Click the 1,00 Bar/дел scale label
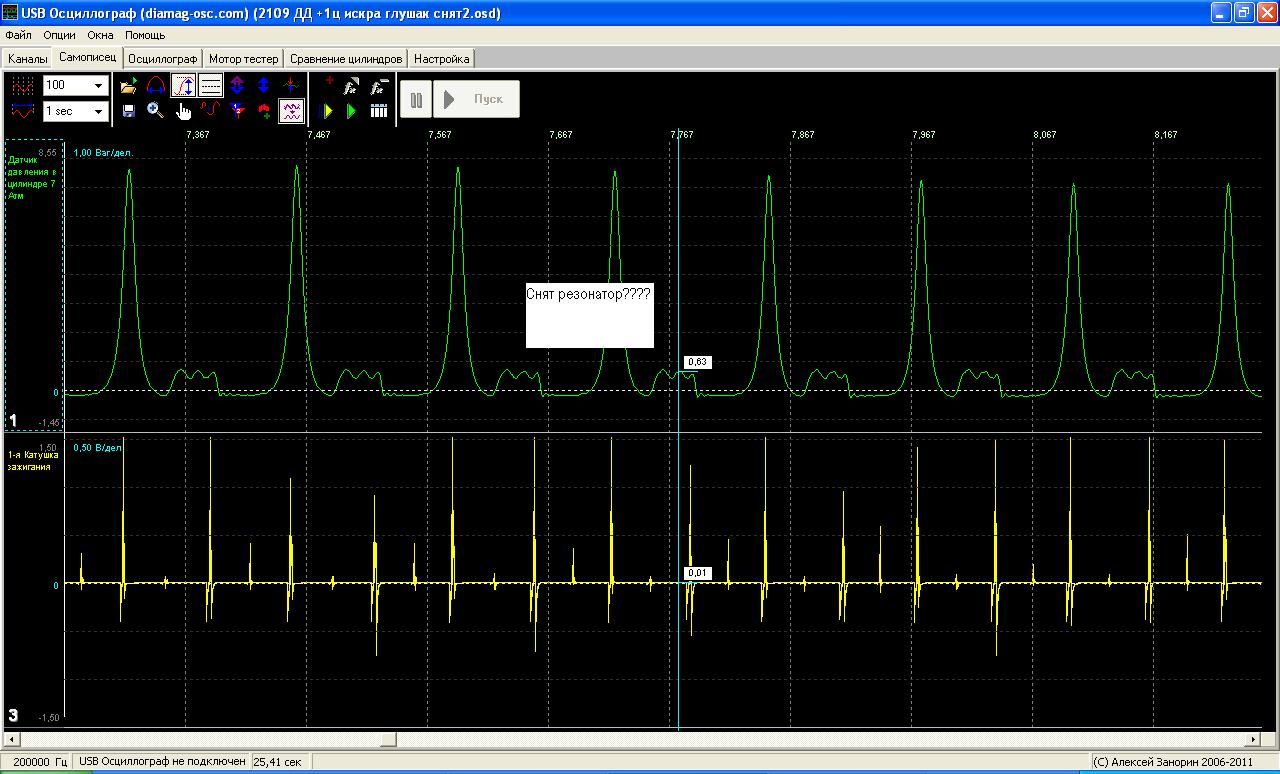1280x774 pixels. [x=102, y=153]
